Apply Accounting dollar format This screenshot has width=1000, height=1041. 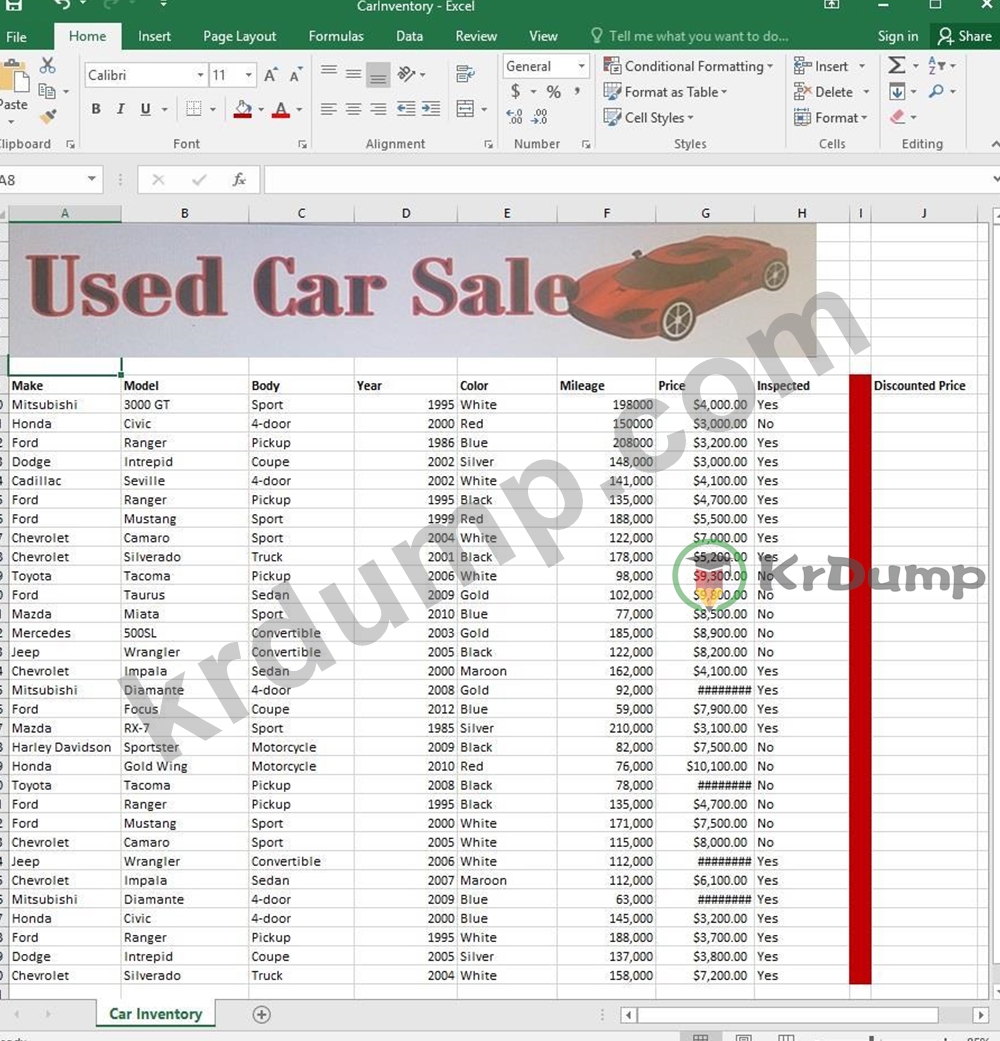[515, 91]
